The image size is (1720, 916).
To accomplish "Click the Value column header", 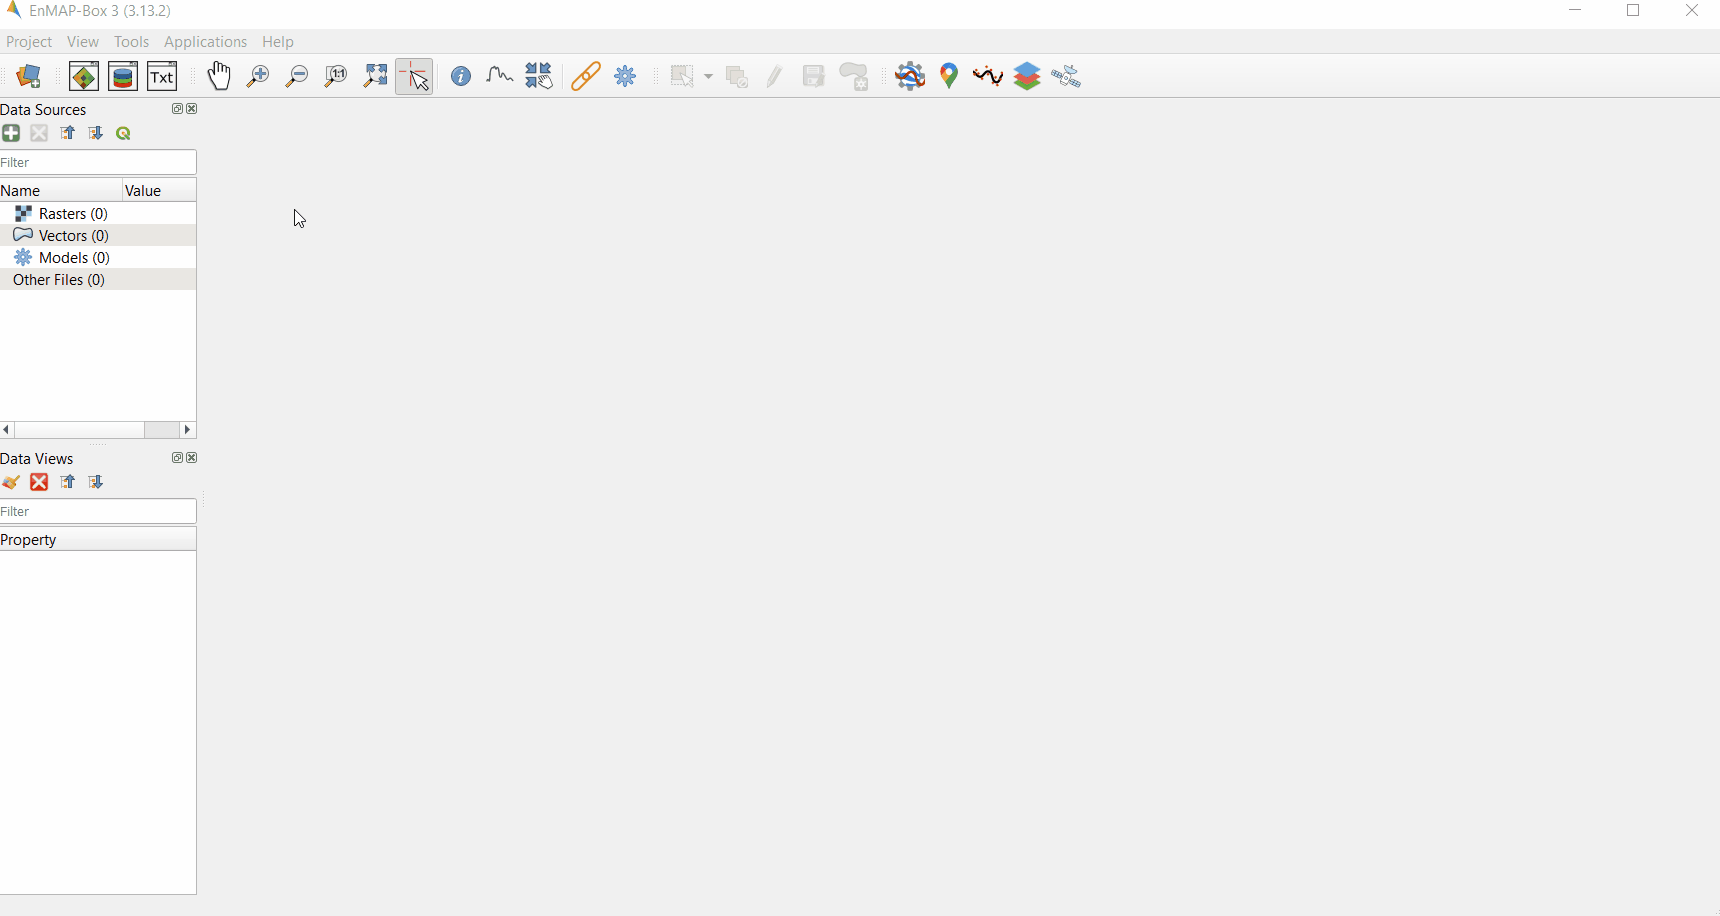I will click(159, 190).
